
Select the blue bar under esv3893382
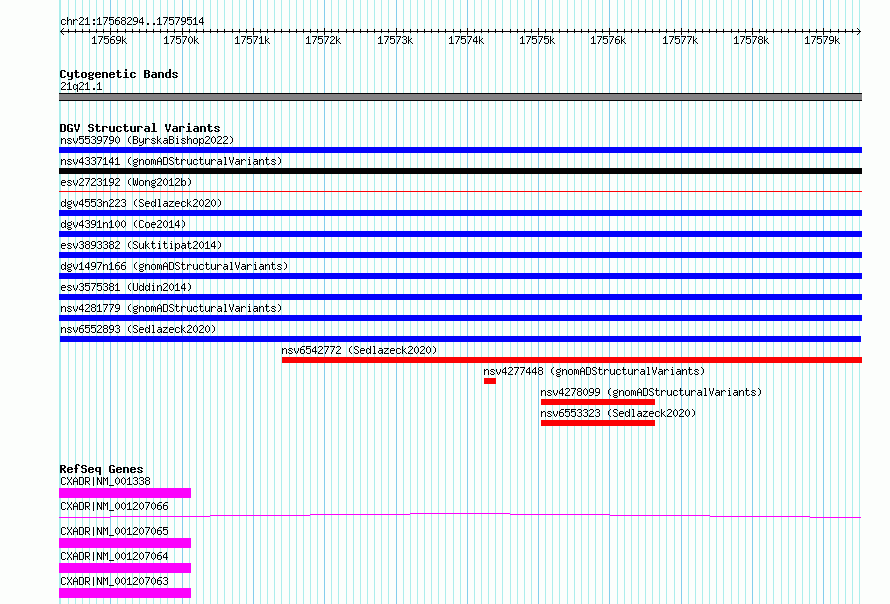[x=460, y=255]
